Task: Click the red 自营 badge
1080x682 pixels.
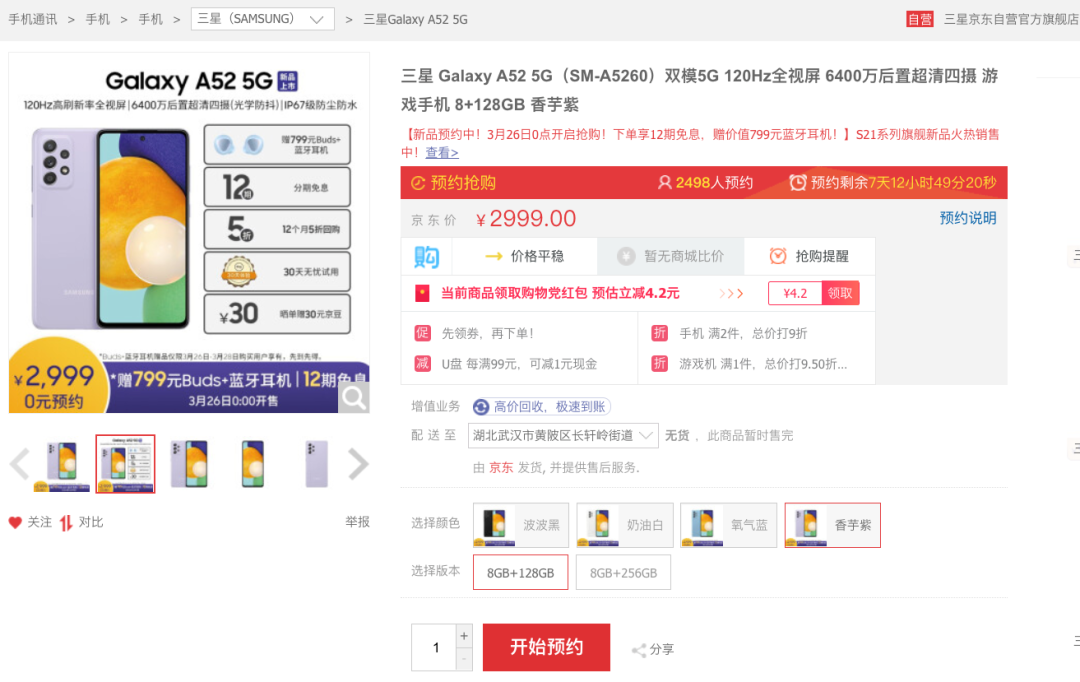Action: coord(920,19)
